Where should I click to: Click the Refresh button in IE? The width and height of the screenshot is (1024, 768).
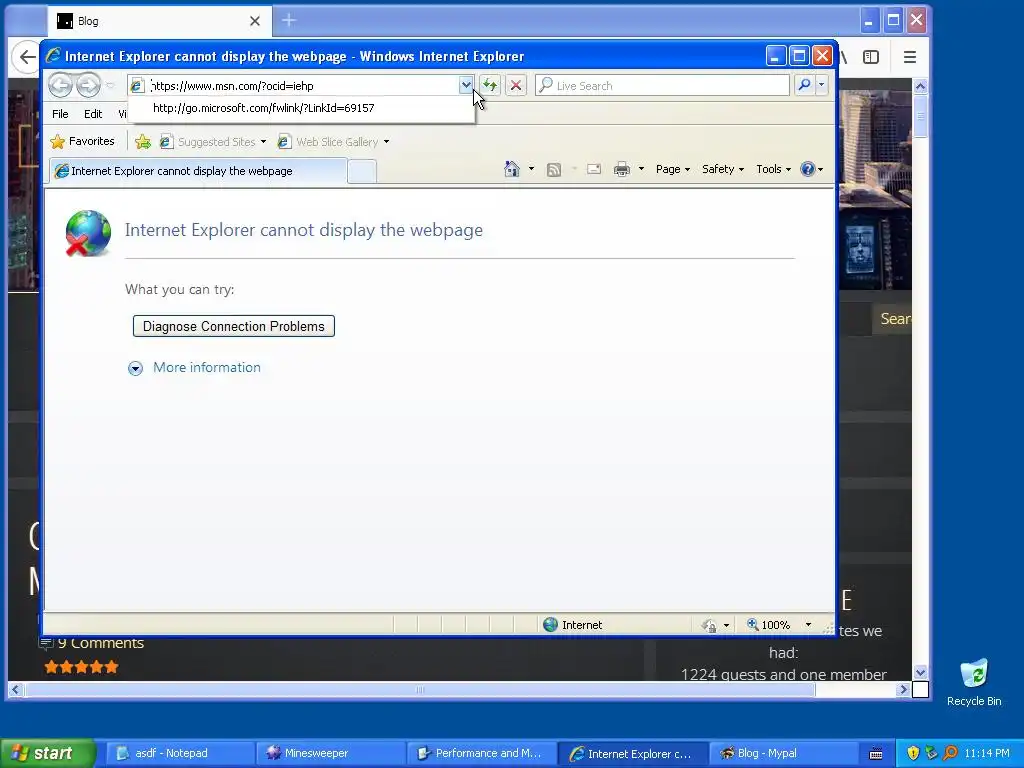(x=490, y=85)
